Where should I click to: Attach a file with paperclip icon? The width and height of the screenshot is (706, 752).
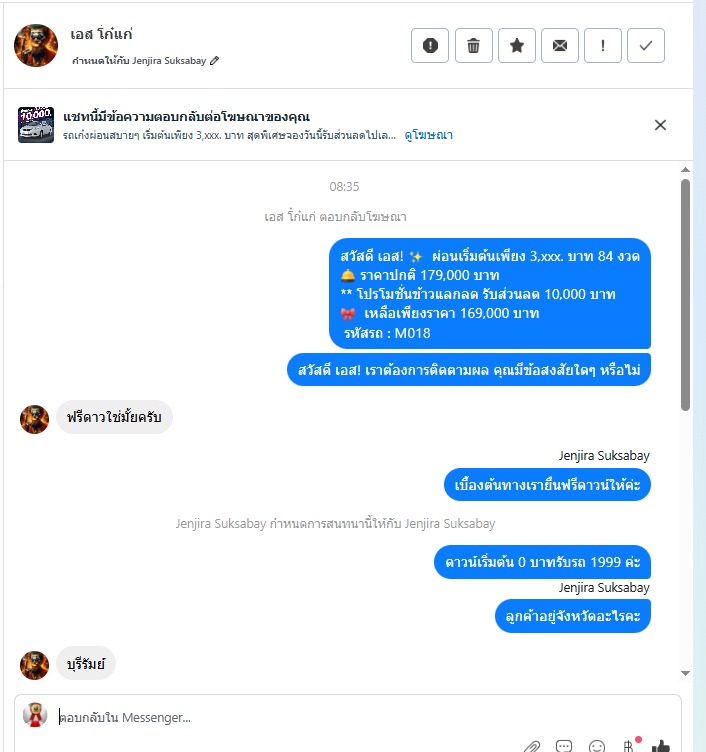(x=531, y=746)
